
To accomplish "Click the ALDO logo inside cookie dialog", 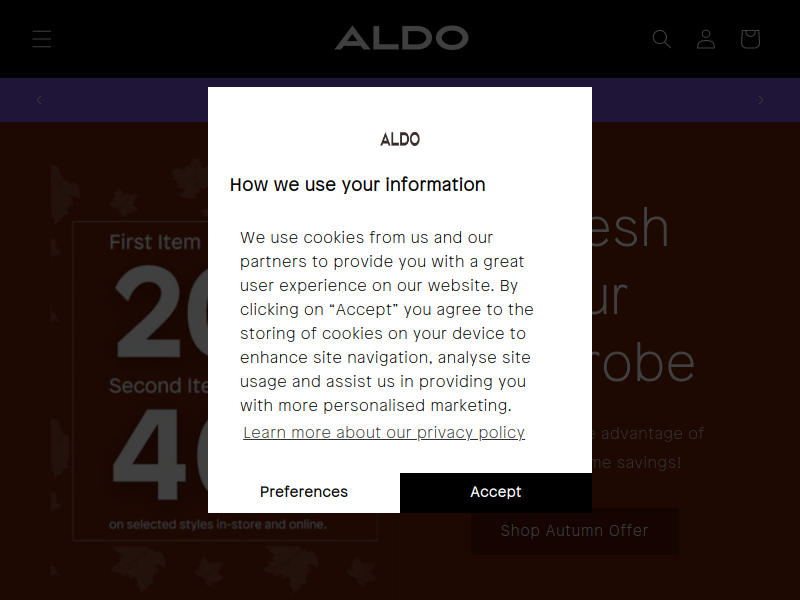I will [x=400, y=139].
